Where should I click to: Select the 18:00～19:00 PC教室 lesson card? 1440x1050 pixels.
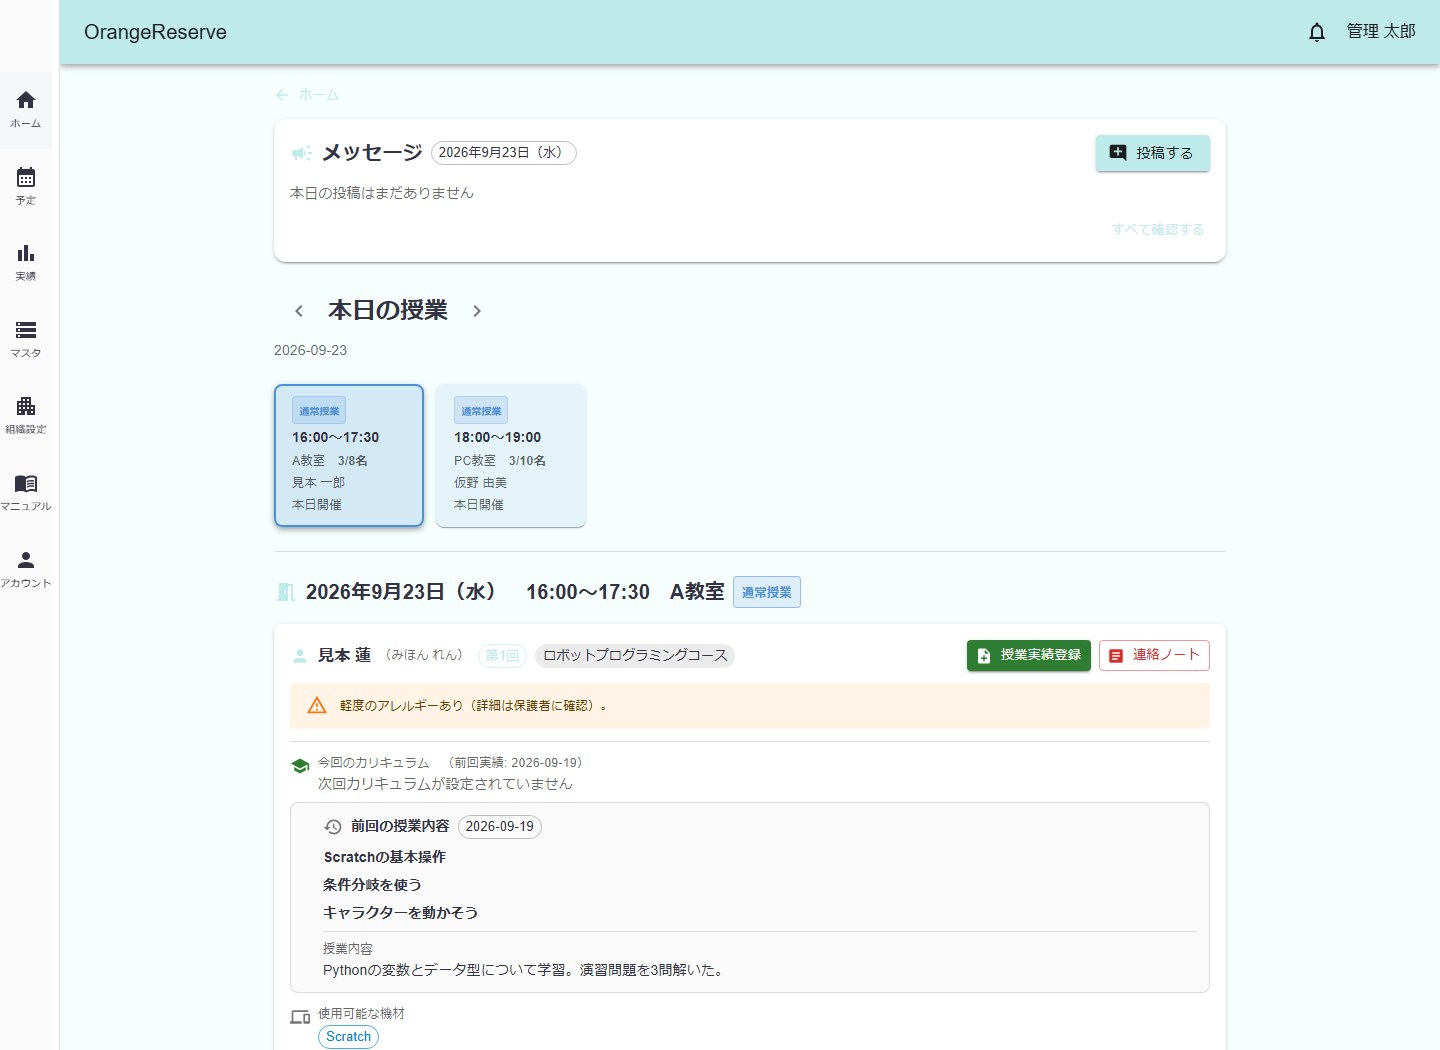pos(511,455)
